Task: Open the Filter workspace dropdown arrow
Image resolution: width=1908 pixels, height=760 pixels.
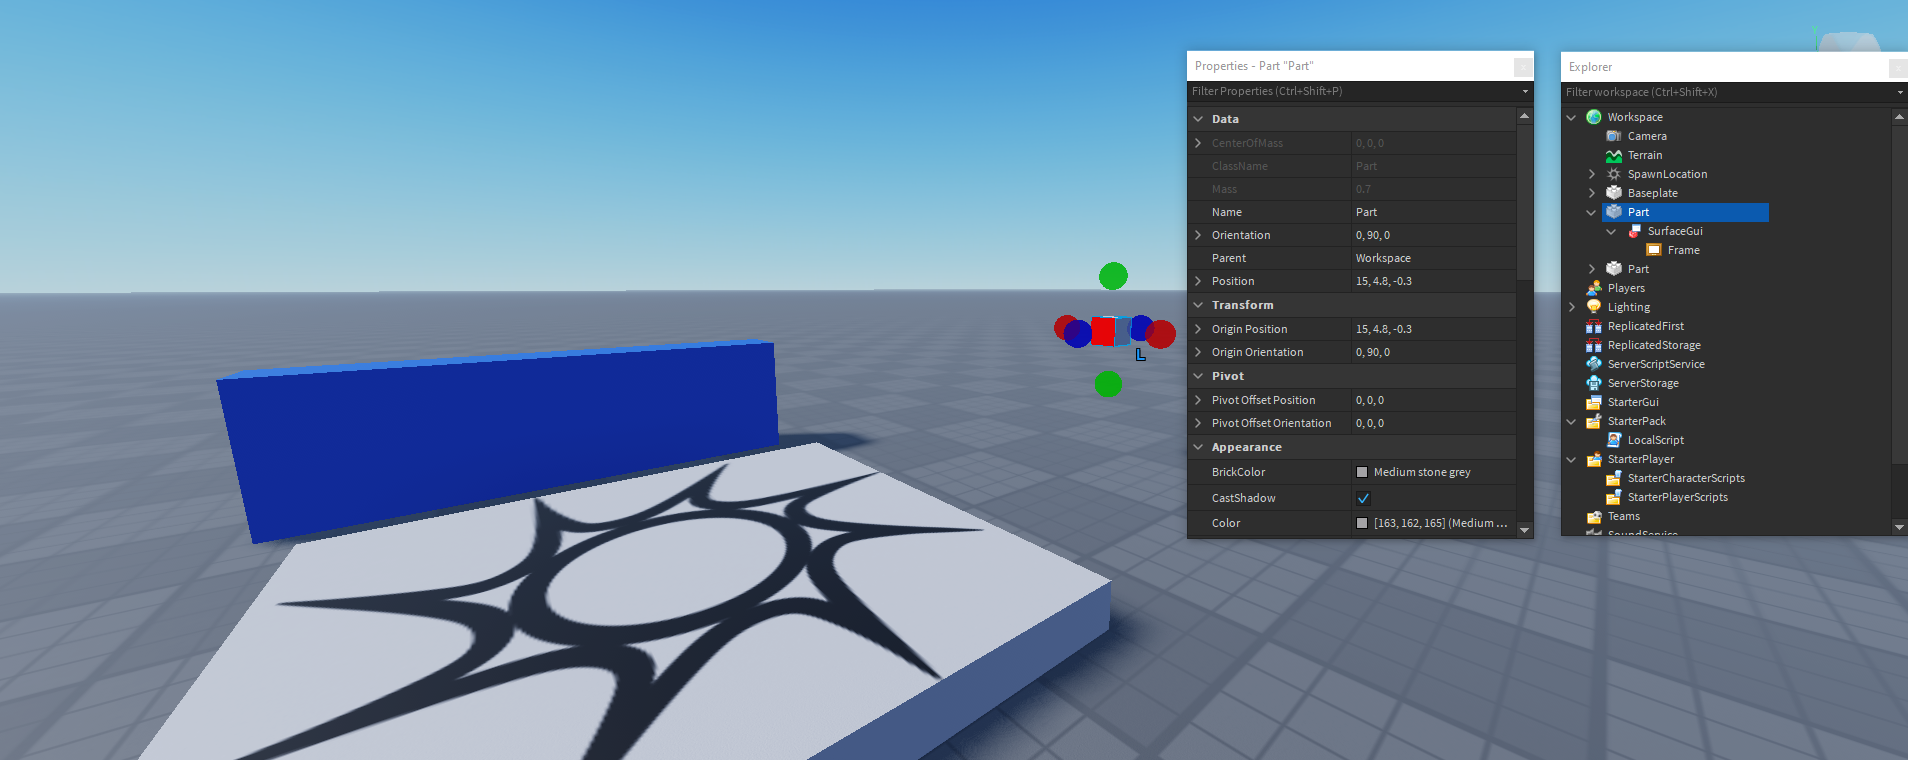Action: click(x=1899, y=92)
